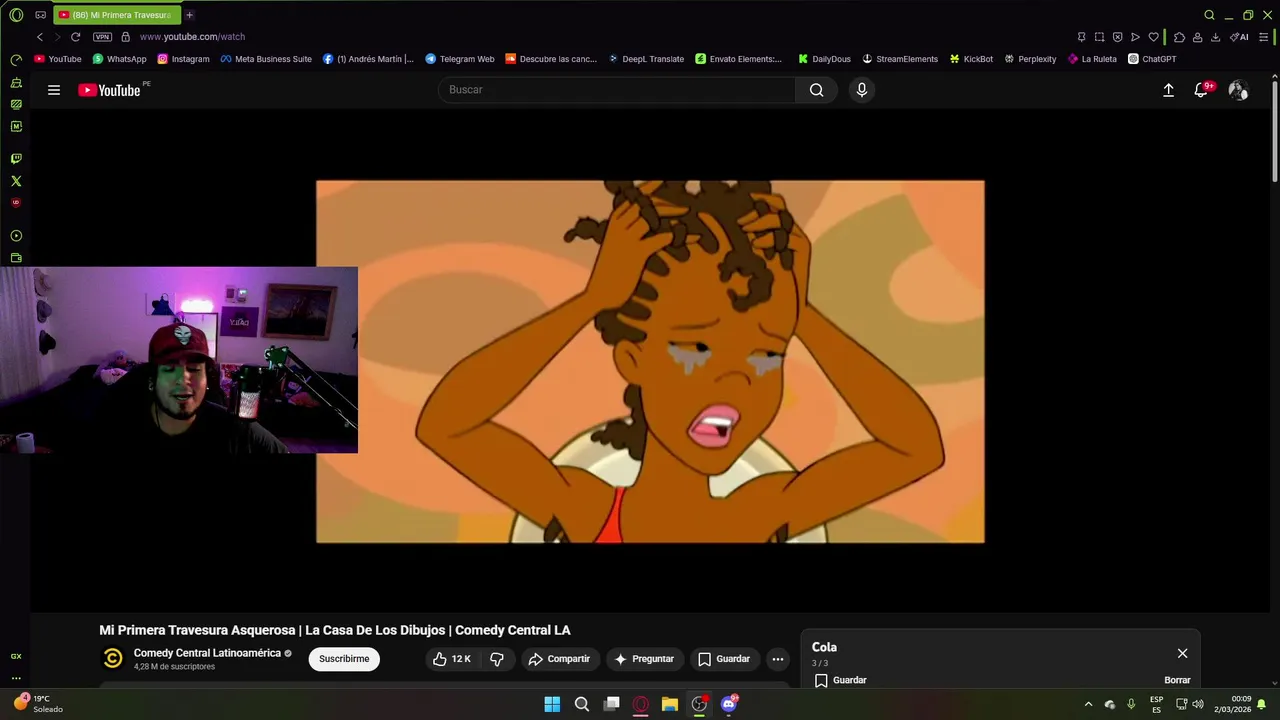The height and width of the screenshot is (720, 1280).
Task: Open the ChatGPT bookmark
Action: pos(1152,59)
